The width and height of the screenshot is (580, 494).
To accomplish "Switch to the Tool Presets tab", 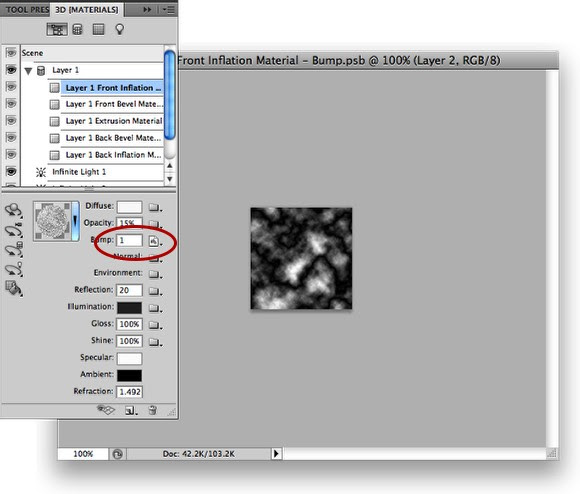I will [27, 9].
